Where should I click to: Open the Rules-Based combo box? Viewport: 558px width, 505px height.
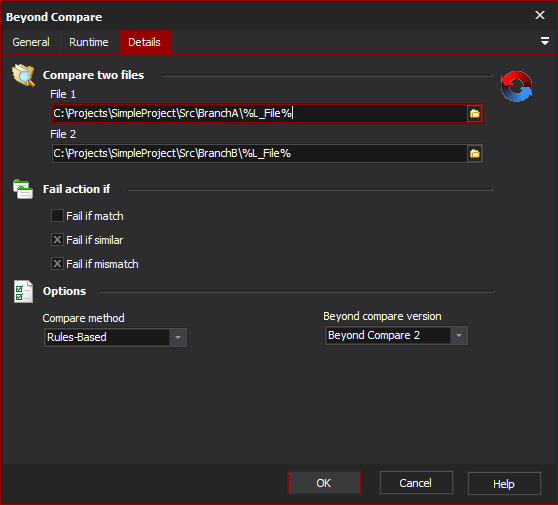115,337
